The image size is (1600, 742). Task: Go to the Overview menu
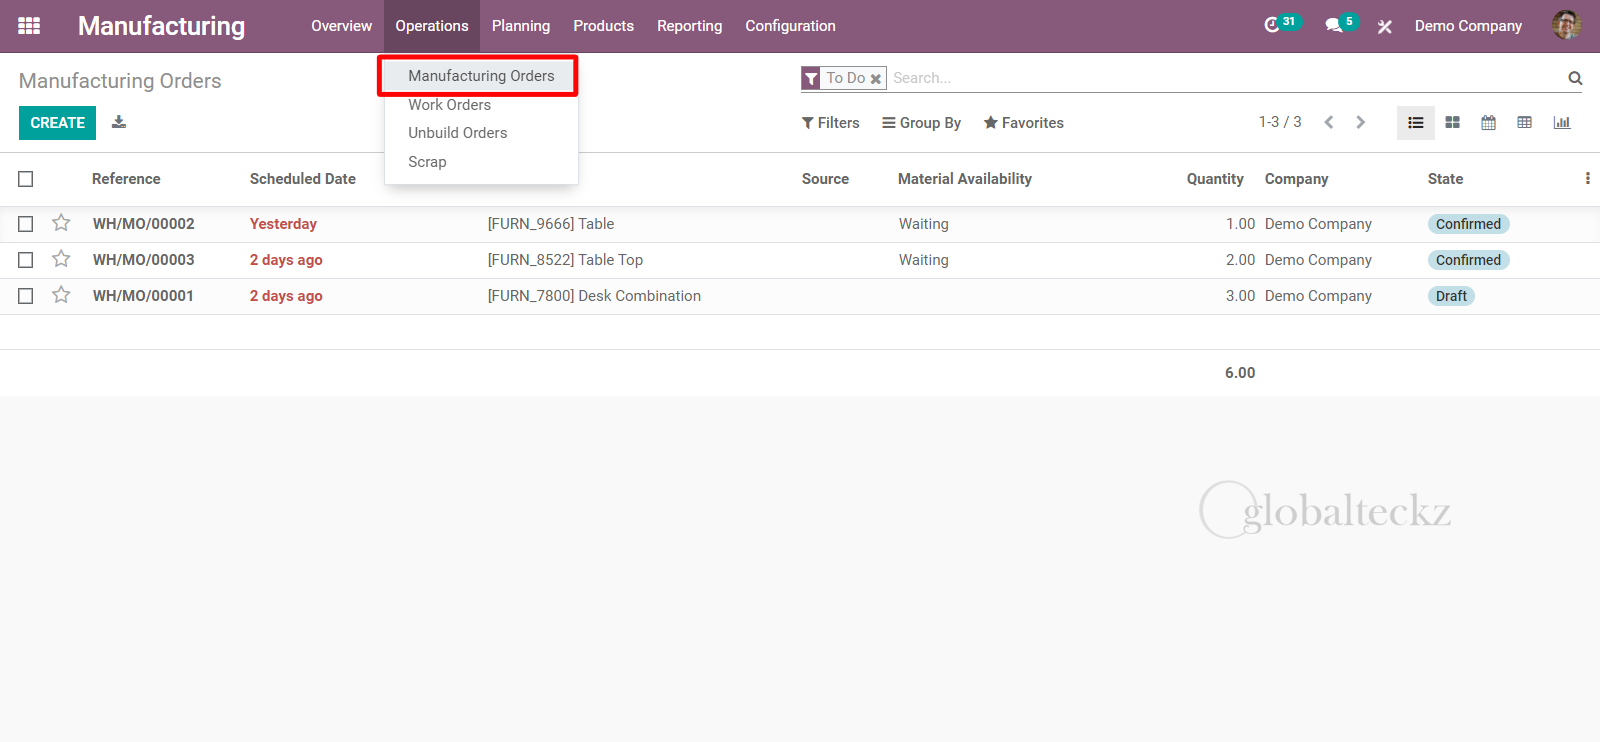[341, 26]
